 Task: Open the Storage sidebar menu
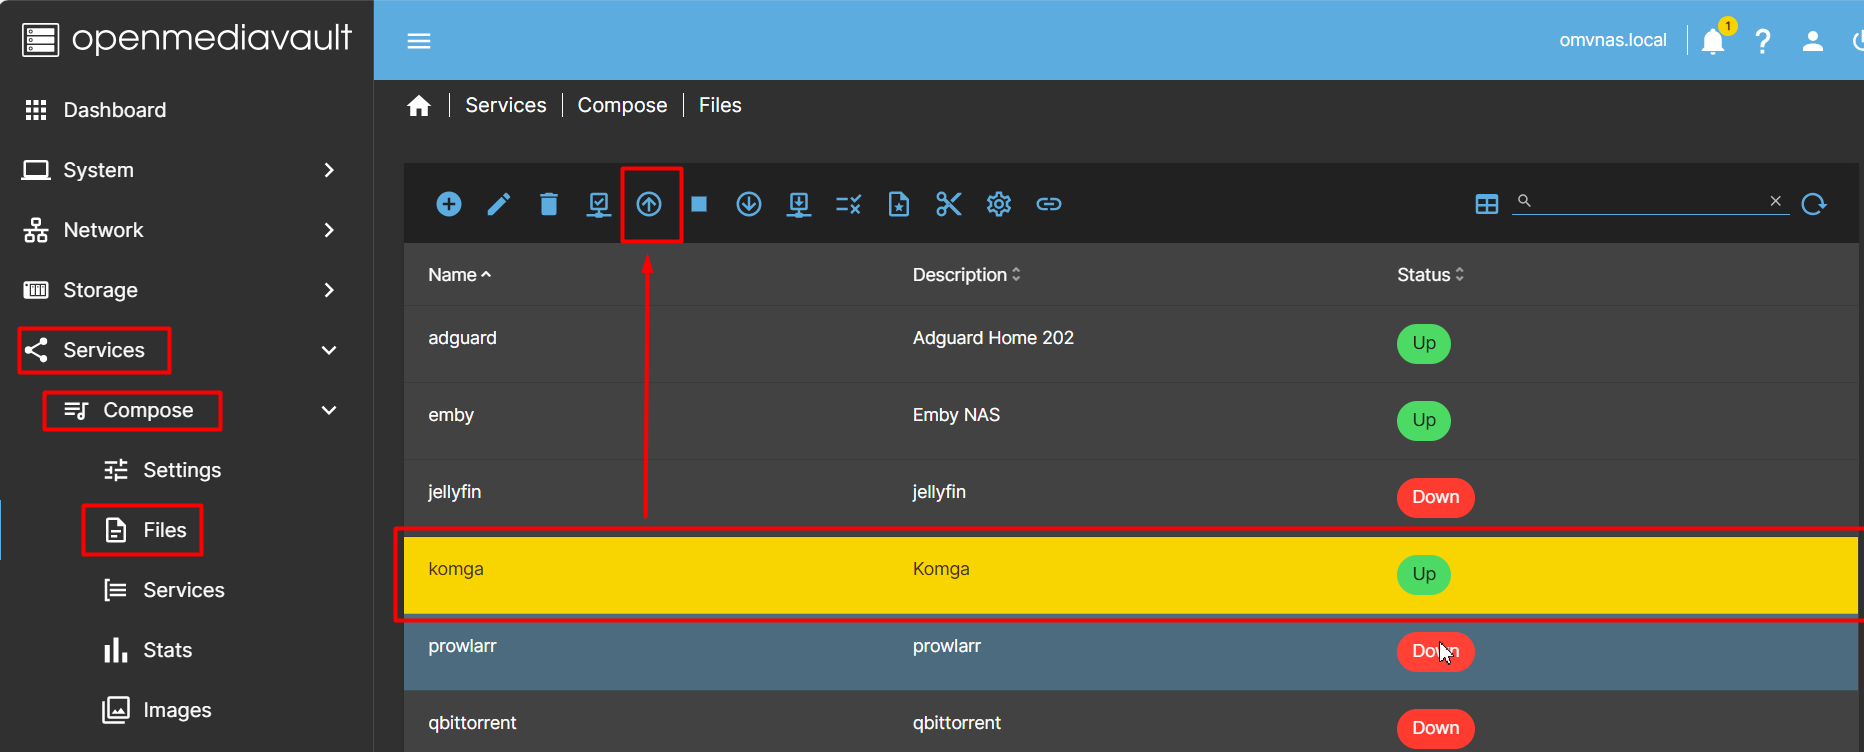click(187, 290)
